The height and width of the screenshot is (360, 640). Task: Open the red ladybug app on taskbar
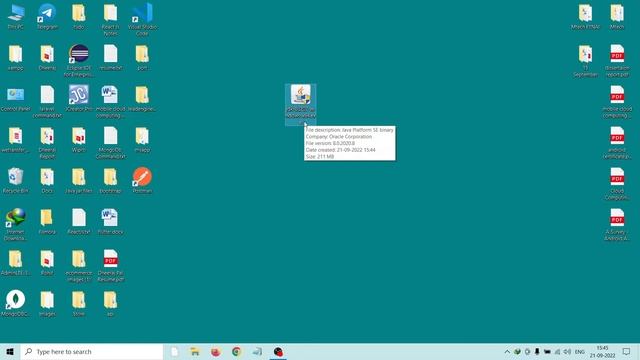point(278,351)
